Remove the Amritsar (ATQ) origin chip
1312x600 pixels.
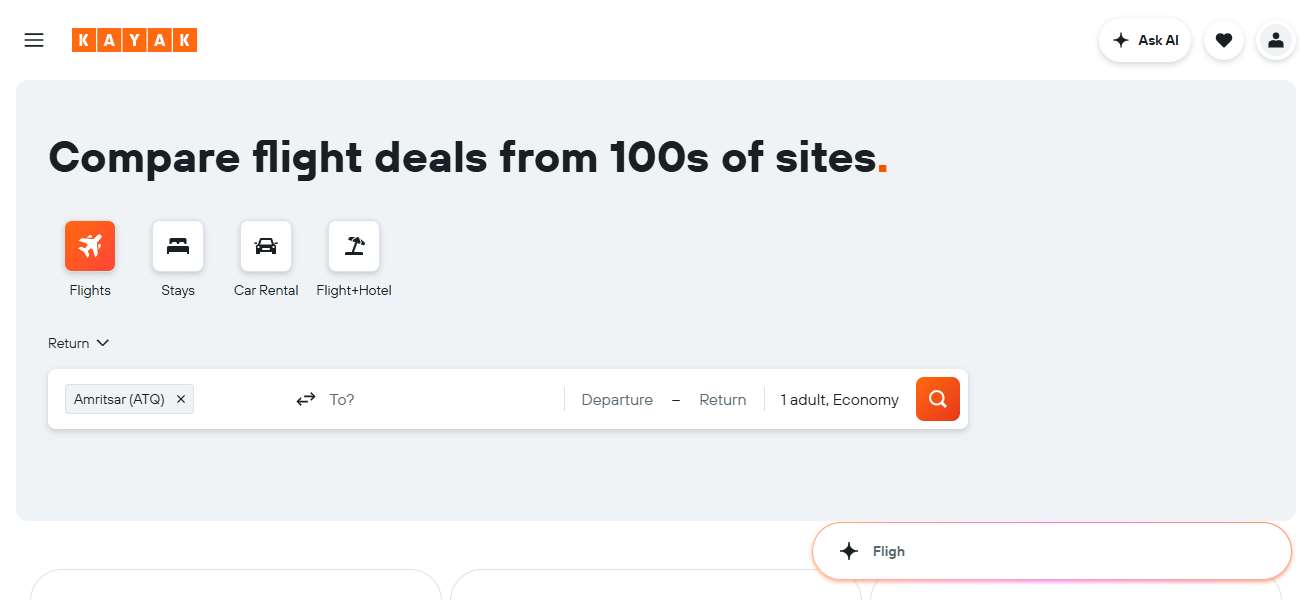coord(181,399)
